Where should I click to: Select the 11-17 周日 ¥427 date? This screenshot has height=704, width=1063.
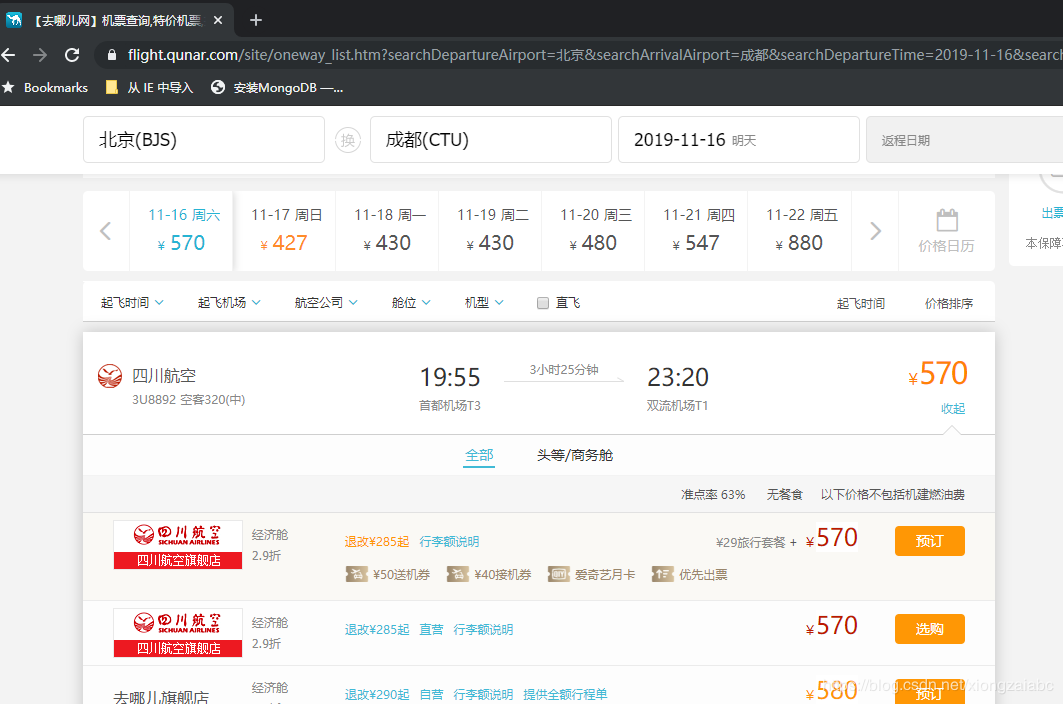[284, 231]
